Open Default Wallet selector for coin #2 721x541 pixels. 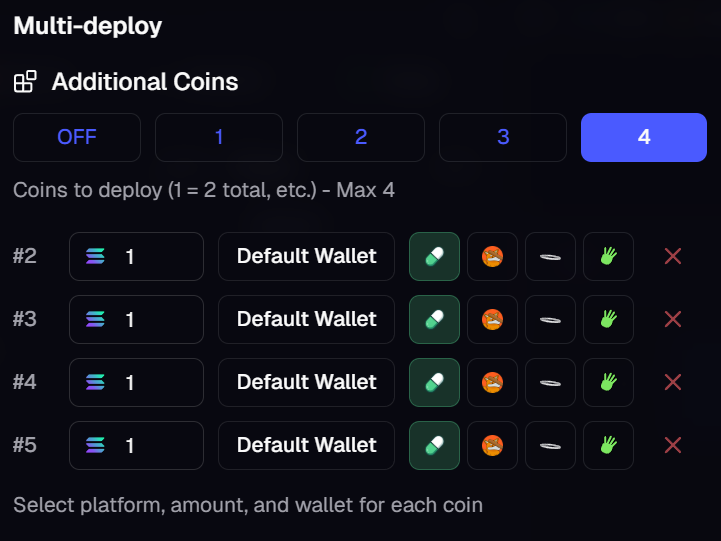point(306,257)
